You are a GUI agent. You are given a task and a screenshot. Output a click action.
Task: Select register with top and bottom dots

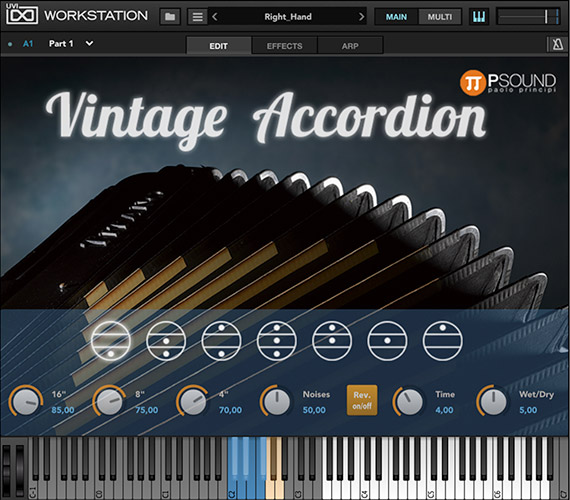pos(221,341)
